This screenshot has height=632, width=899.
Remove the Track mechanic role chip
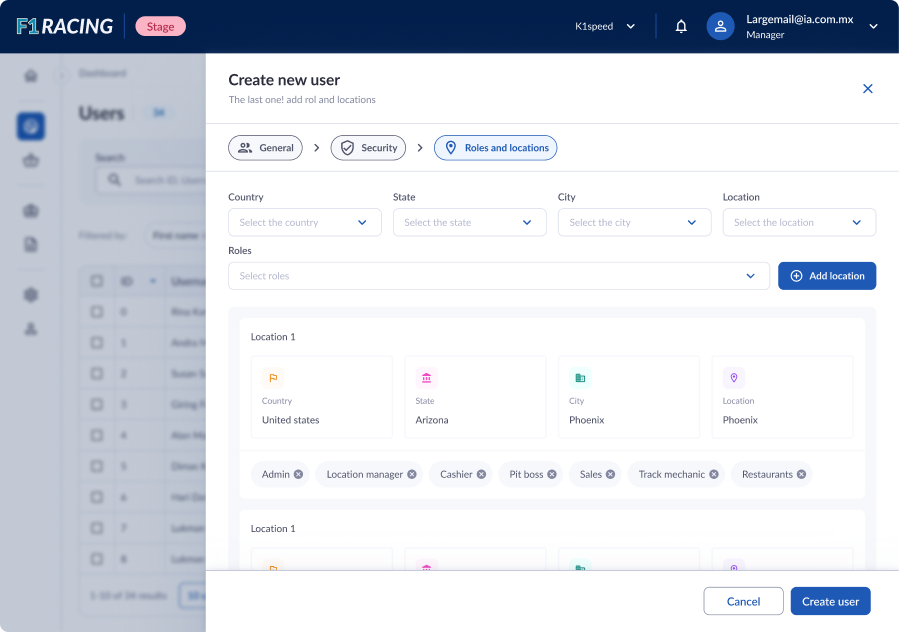tap(713, 474)
